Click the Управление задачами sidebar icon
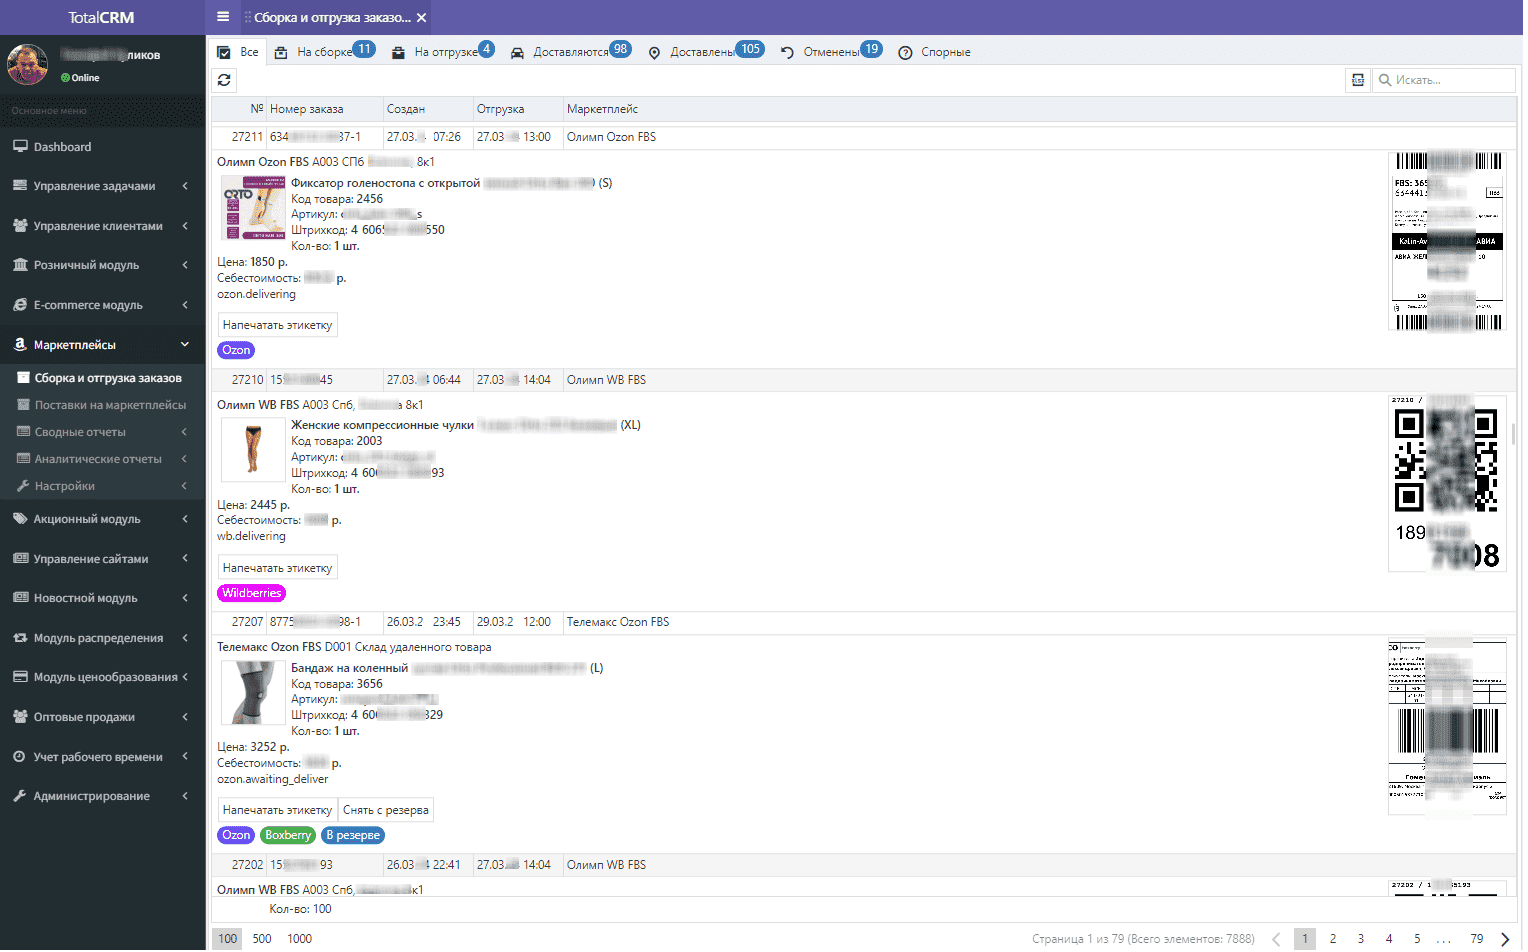Viewport: 1528px width, 952px height. point(20,186)
